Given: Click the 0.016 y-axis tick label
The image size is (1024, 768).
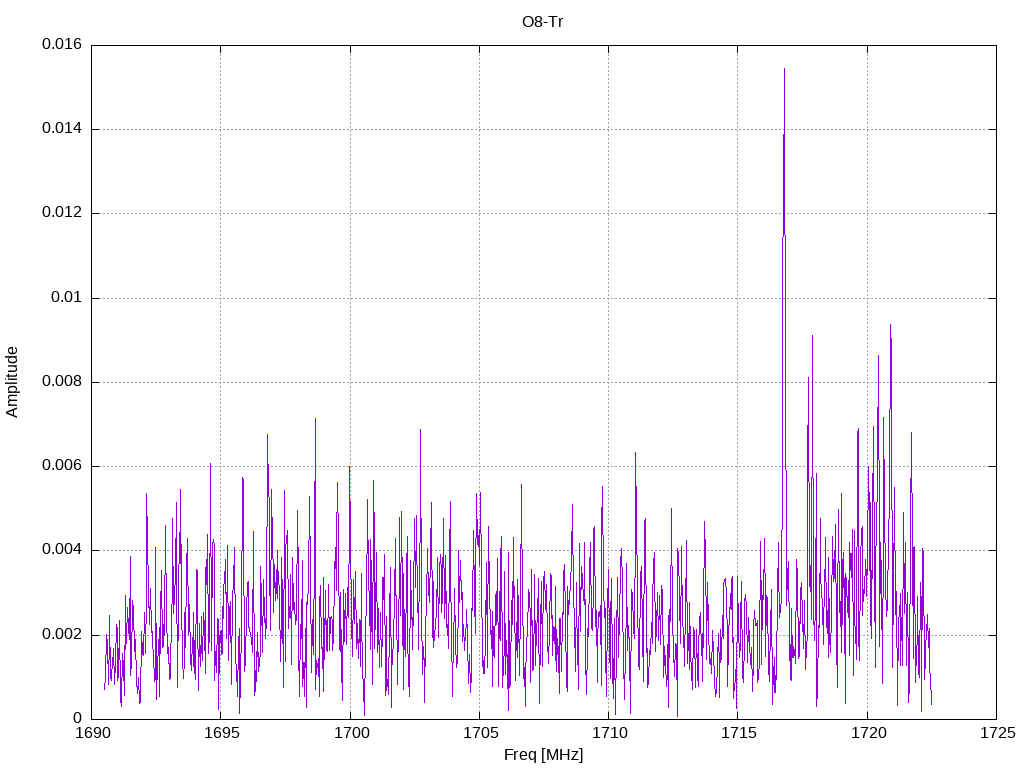Looking at the screenshot, I should [x=62, y=44].
